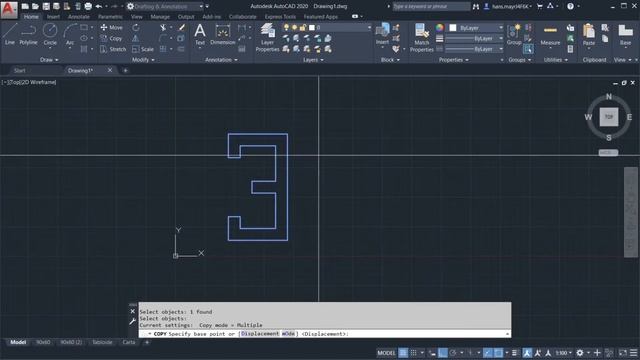Click the Save icon in quick access toolbar
640x360 pixels.
pos(46,6)
